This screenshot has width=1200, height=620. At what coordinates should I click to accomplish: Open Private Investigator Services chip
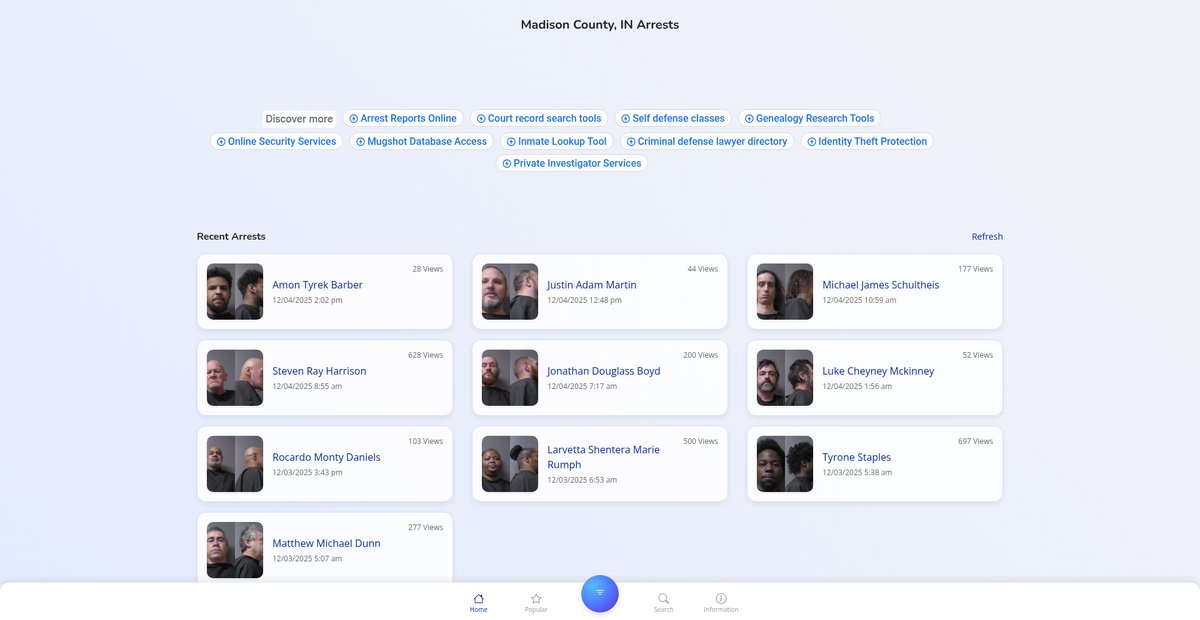572,163
